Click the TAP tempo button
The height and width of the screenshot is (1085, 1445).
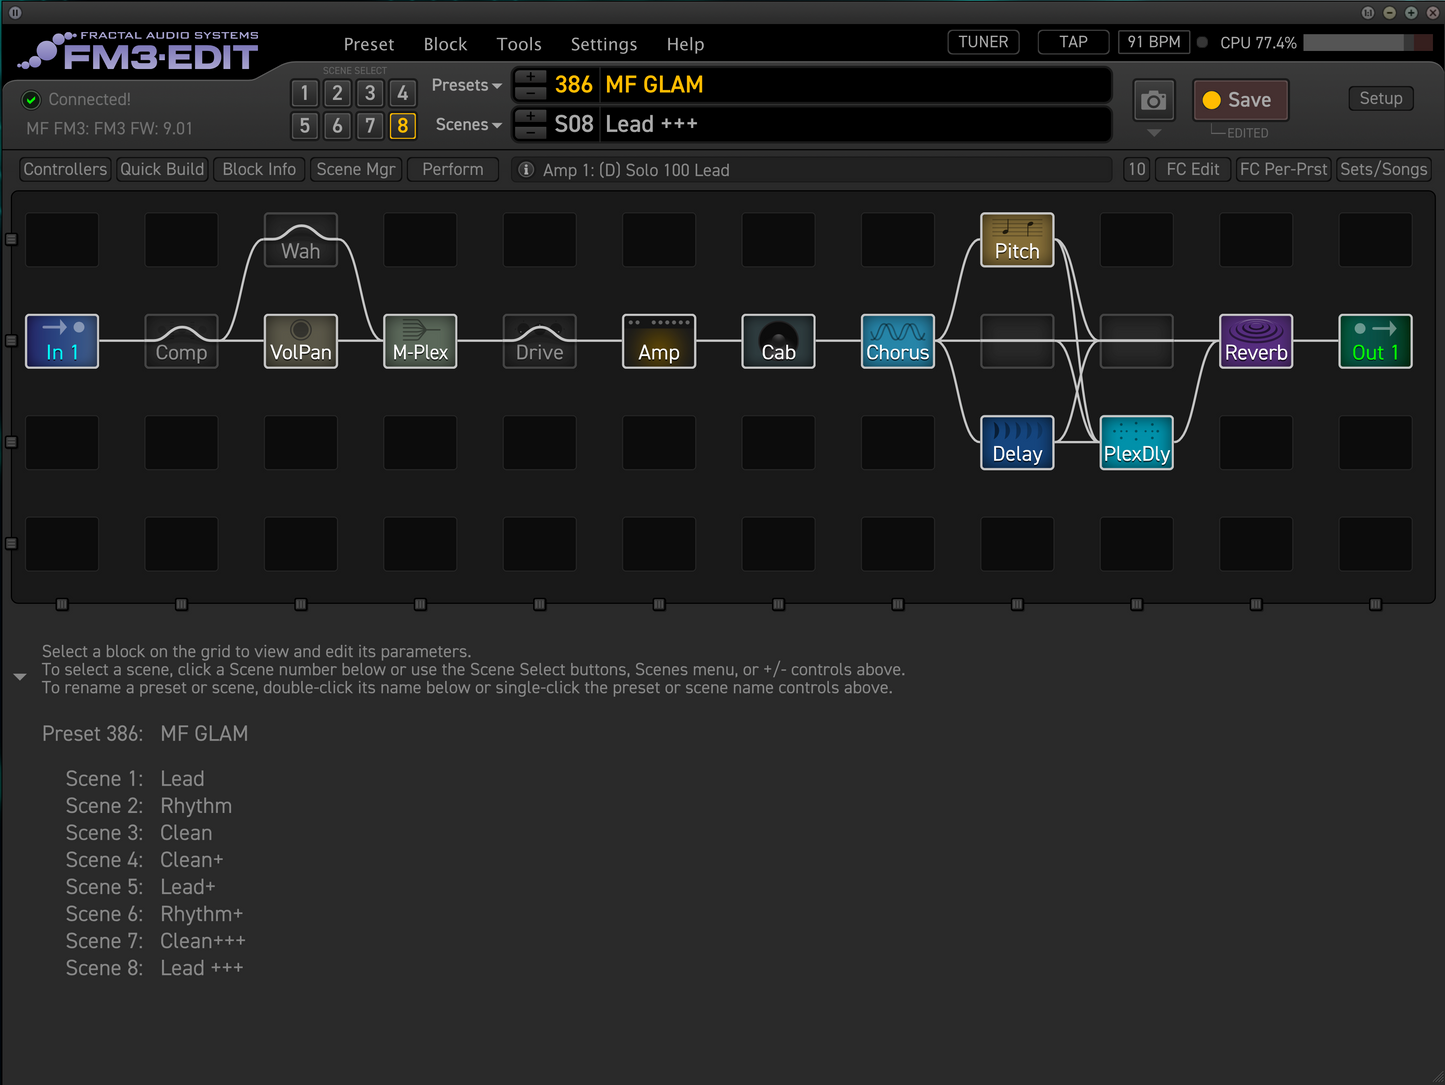pyautogui.click(x=1073, y=42)
